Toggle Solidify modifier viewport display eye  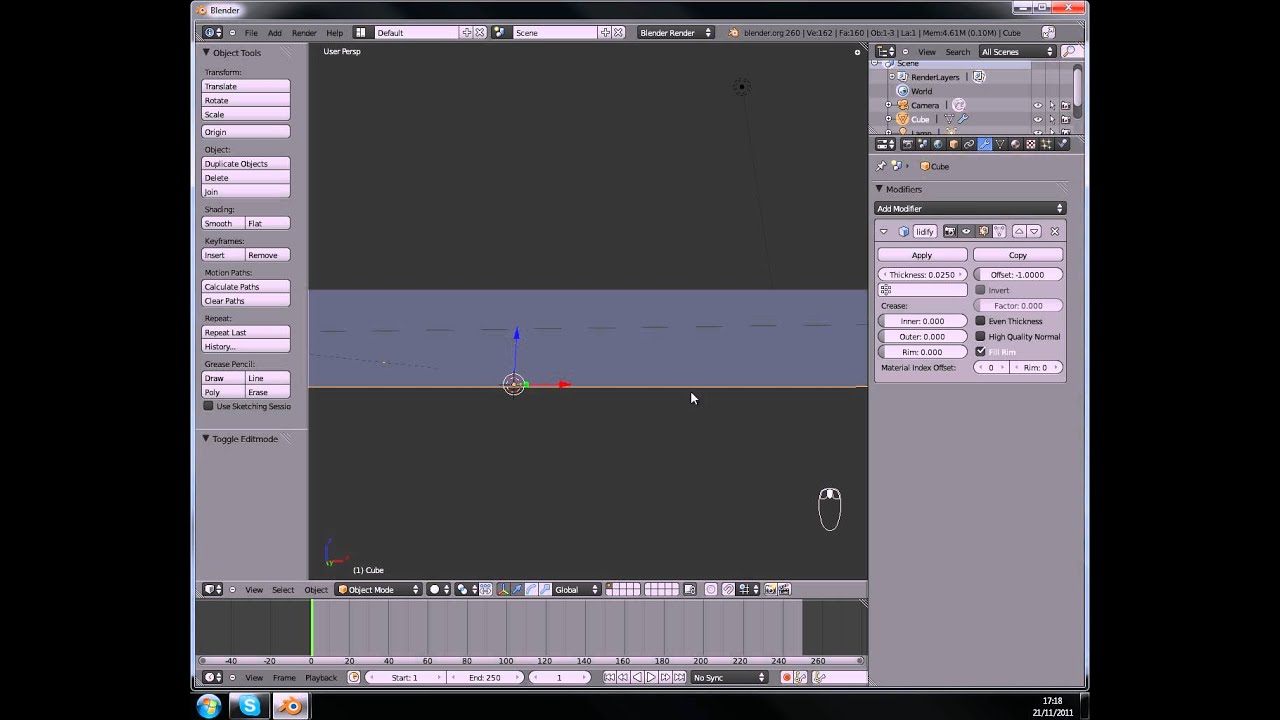[x=966, y=231]
